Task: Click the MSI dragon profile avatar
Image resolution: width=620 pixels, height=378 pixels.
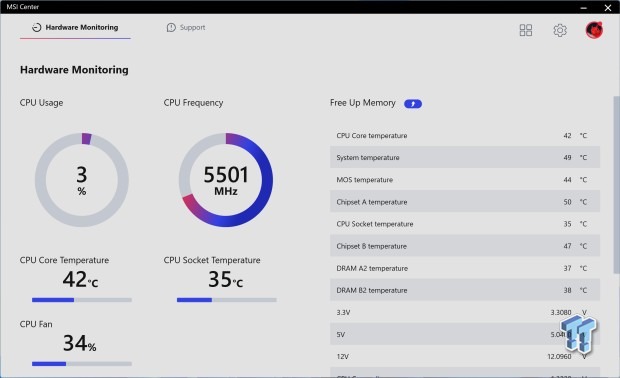Action: pos(594,30)
